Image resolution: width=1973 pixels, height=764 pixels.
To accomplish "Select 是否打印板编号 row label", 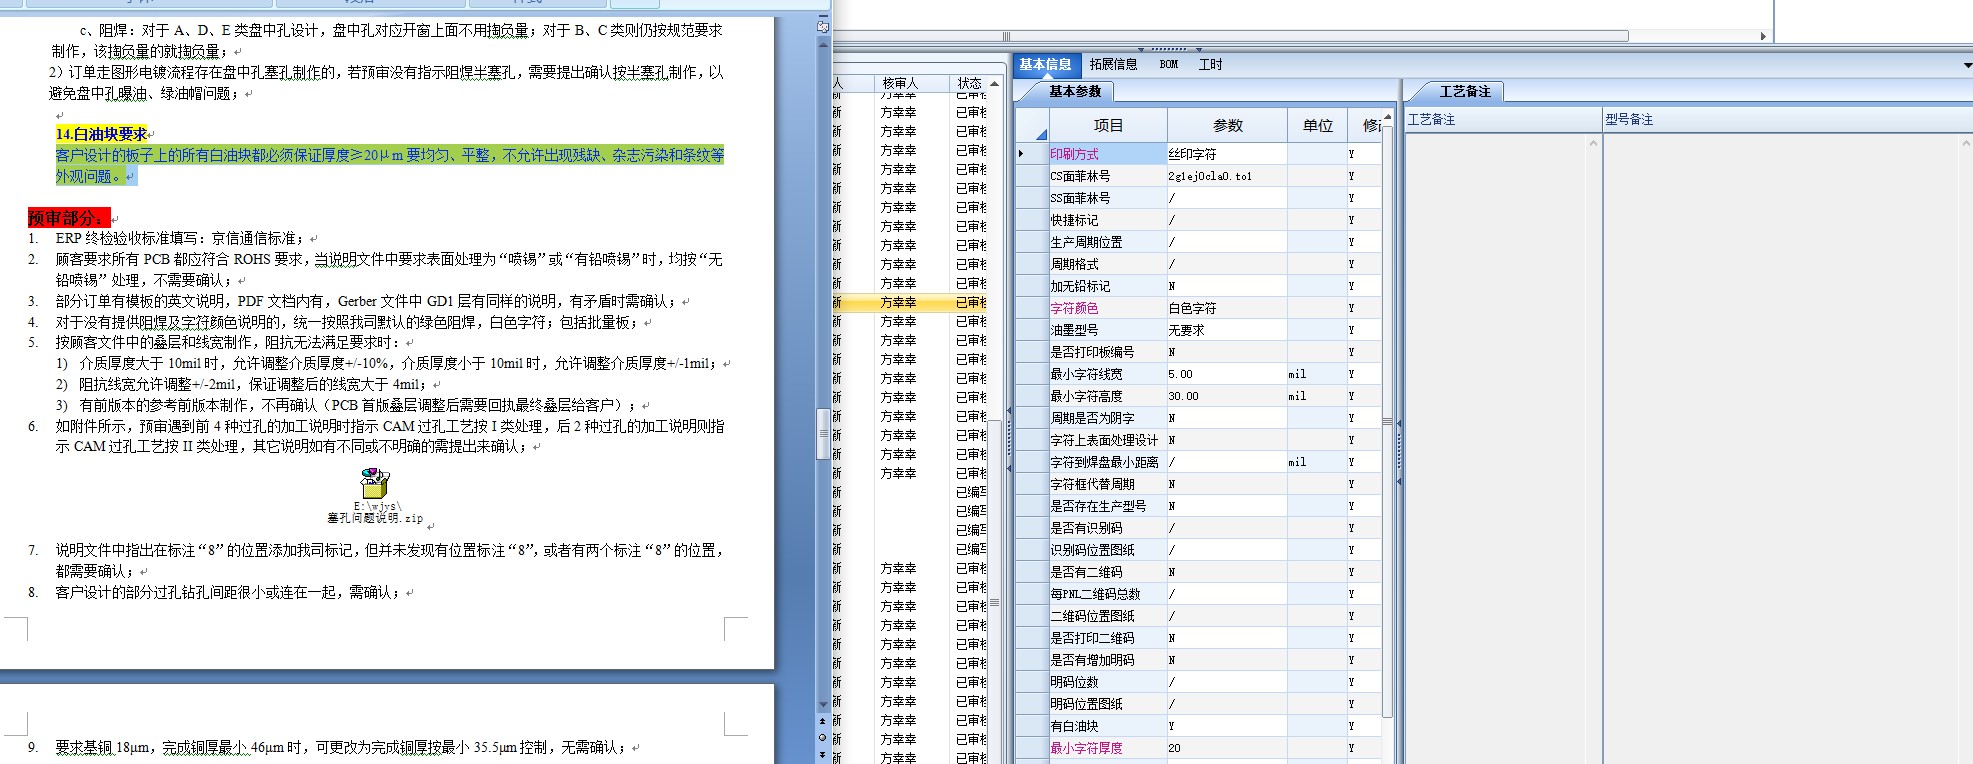I will 1107,352.
